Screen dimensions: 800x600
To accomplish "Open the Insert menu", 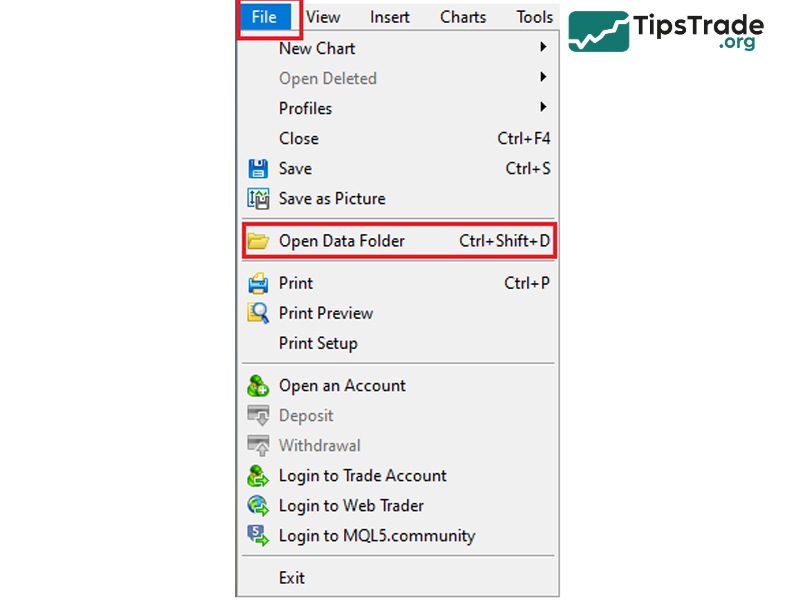I will [x=389, y=17].
